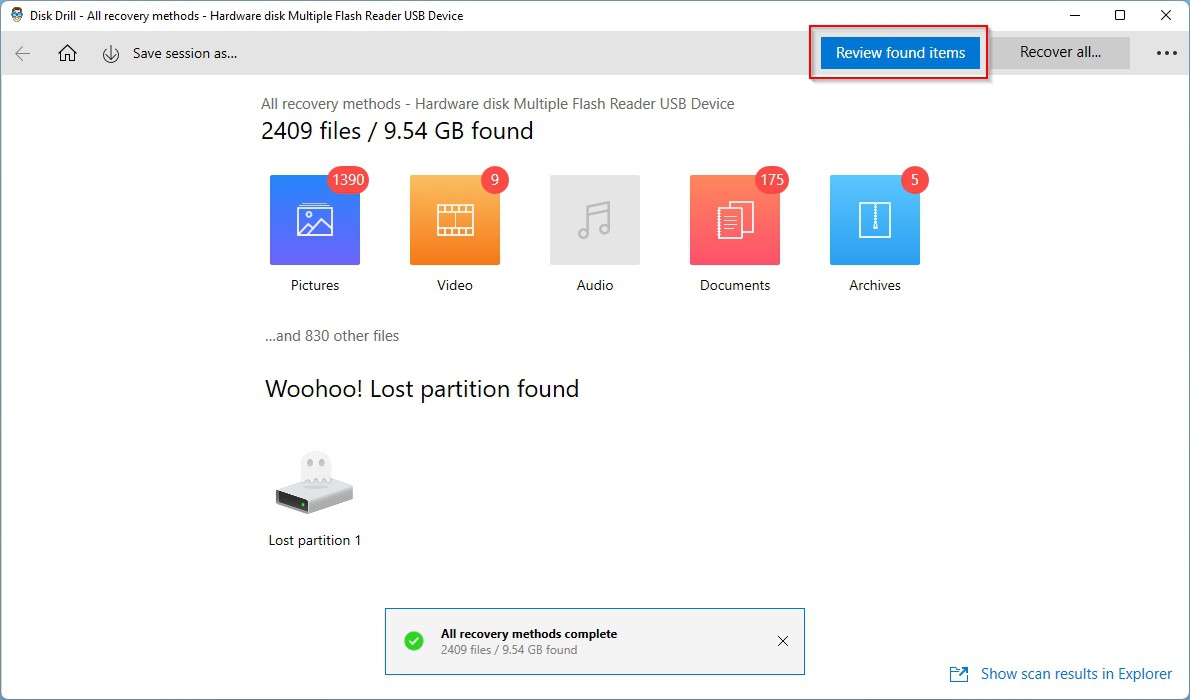Open the Video category tile
1190x700 pixels.
[x=455, y=220]
